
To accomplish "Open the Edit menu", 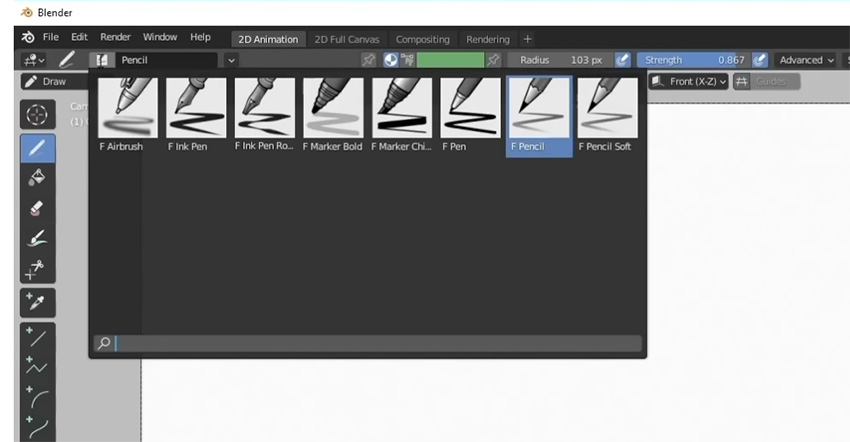I will coord(79,37).
